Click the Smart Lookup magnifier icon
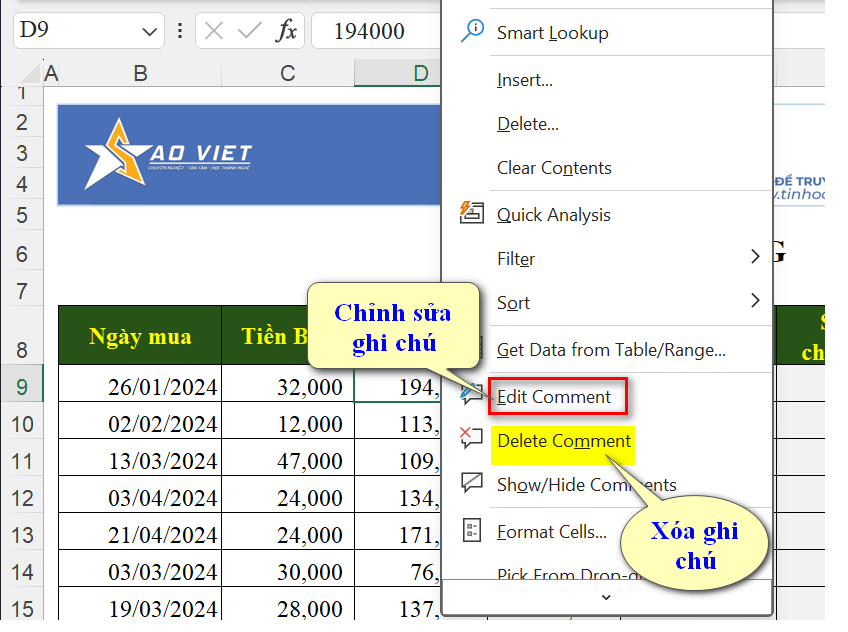Image resolution: width=848 pixels, height=632 pixels. [471, 32]
